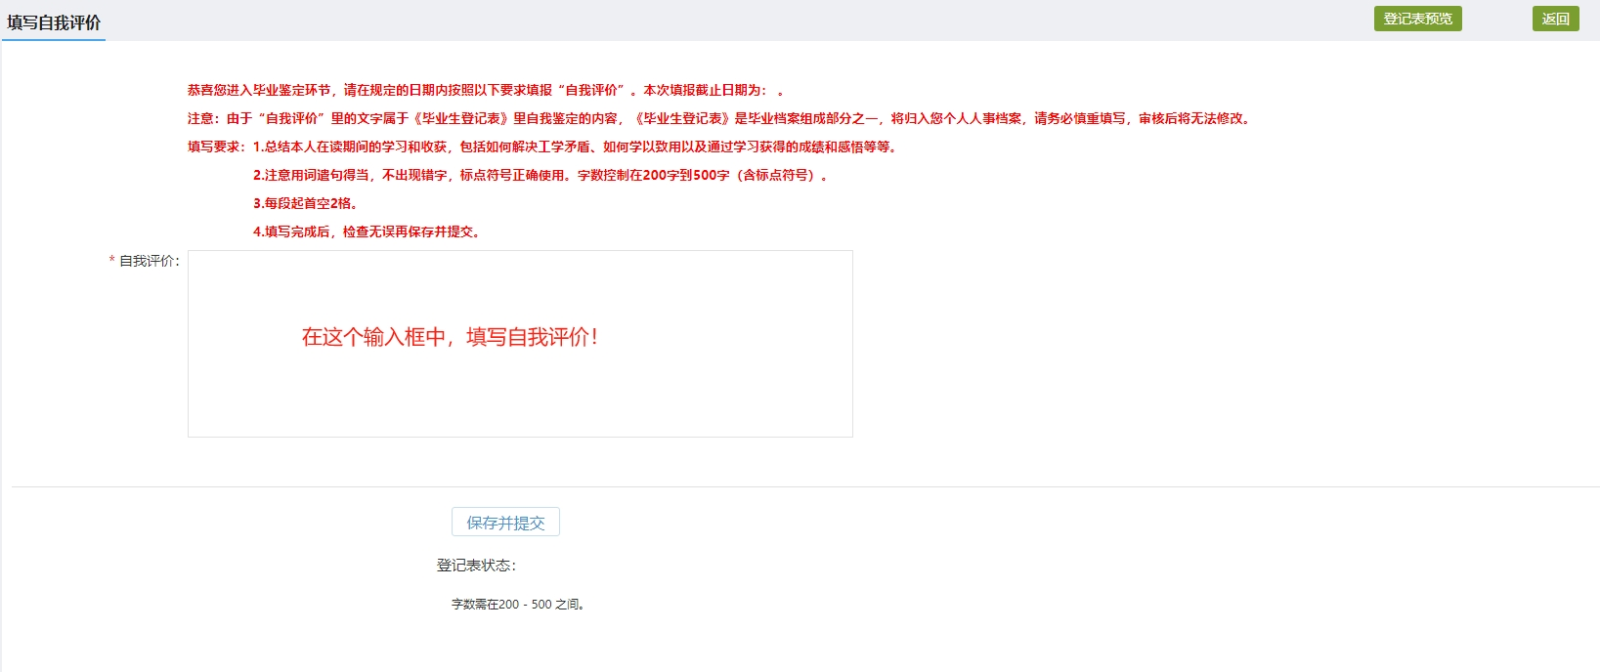Click the 审核后将无法修改 warning text
1600x672 pixels.
click(x=1193, y=118)
